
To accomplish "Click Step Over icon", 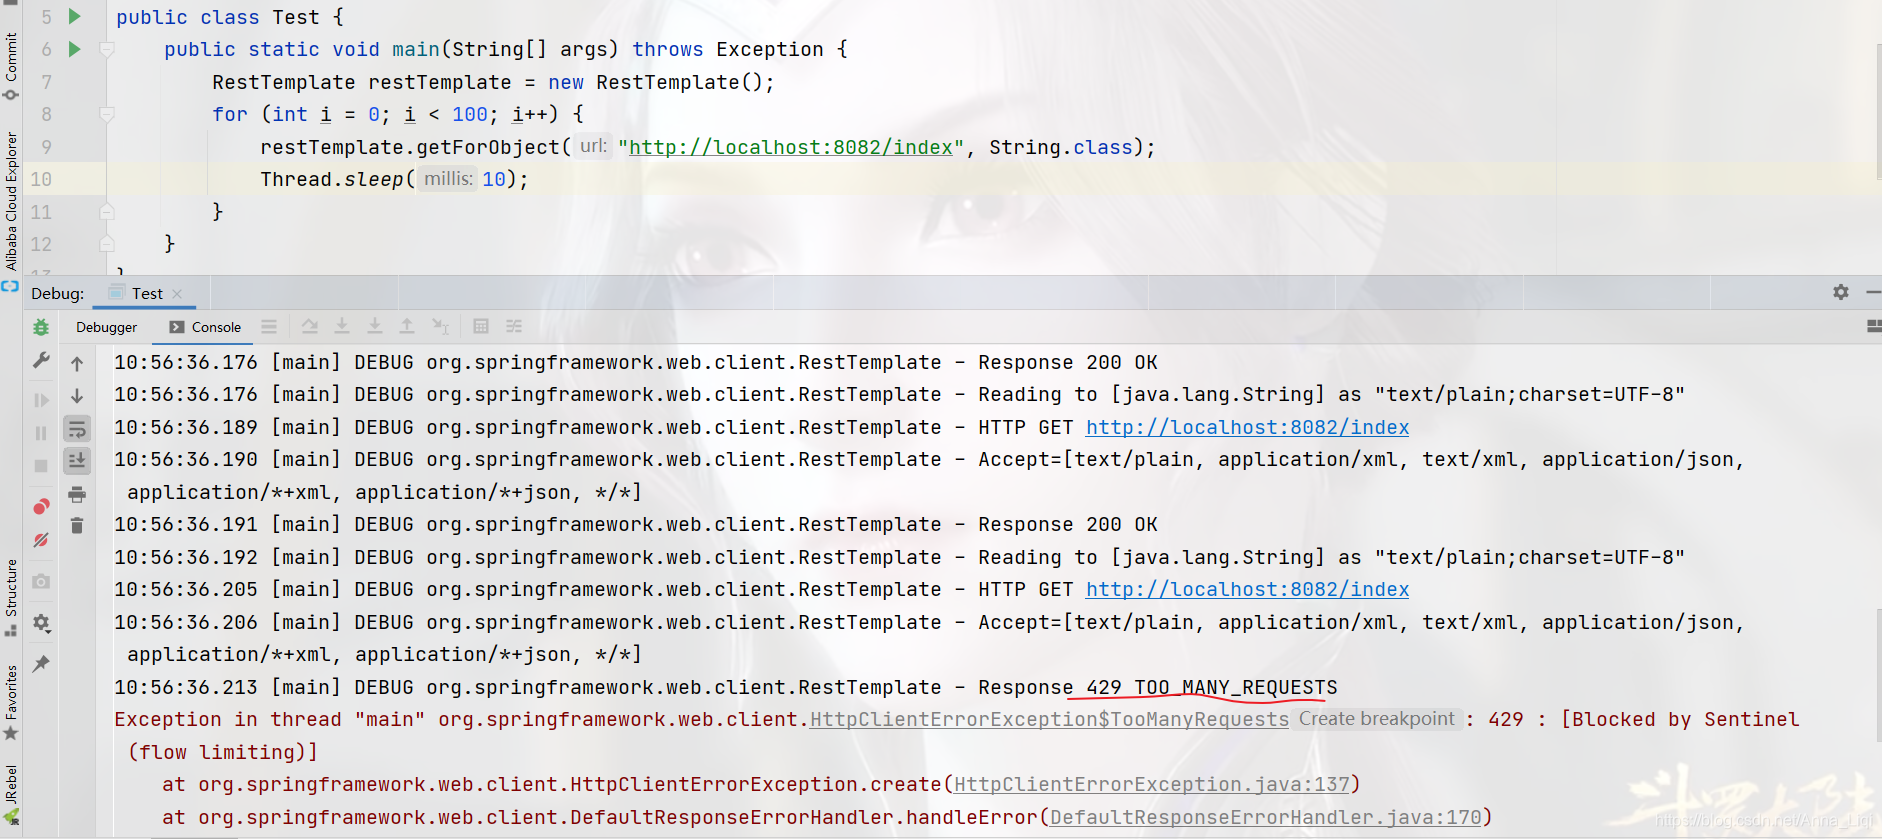I will (x=310, y=327).
